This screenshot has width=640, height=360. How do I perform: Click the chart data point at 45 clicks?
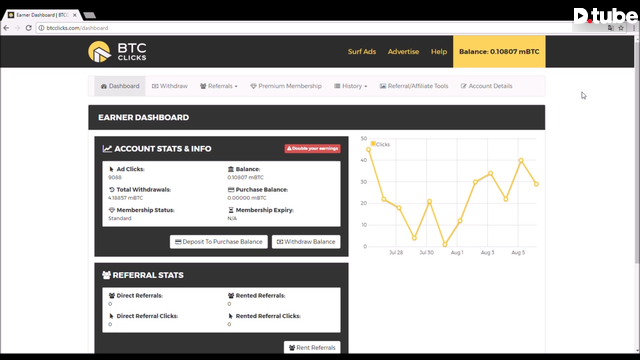click(x=369, y=150)
